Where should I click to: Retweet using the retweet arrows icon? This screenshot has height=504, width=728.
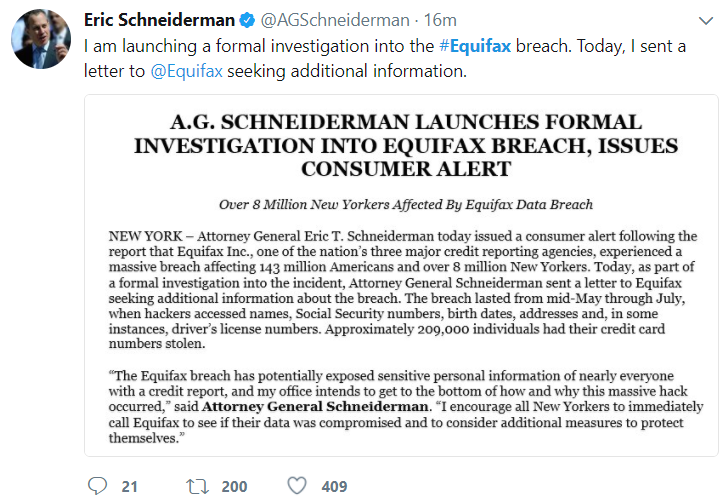197,486
